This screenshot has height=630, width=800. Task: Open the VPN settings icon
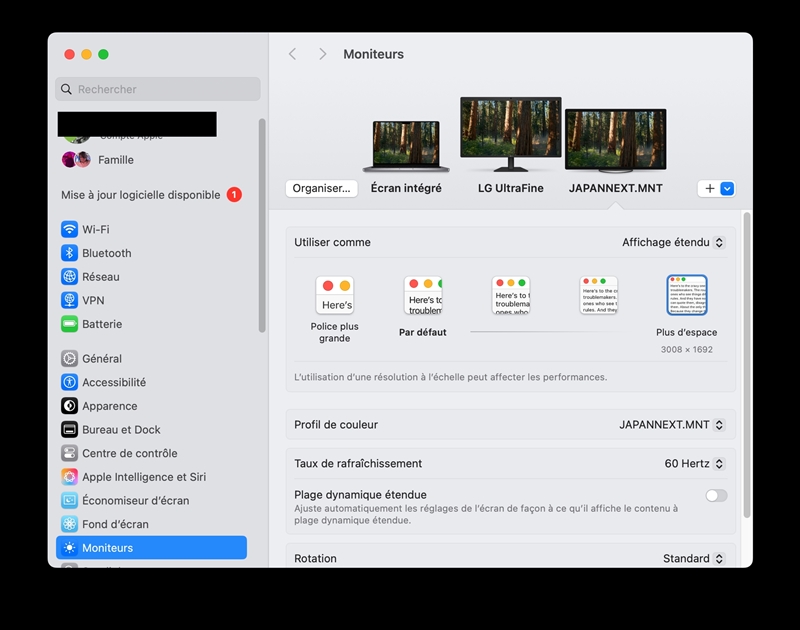[x=69, y=300]
